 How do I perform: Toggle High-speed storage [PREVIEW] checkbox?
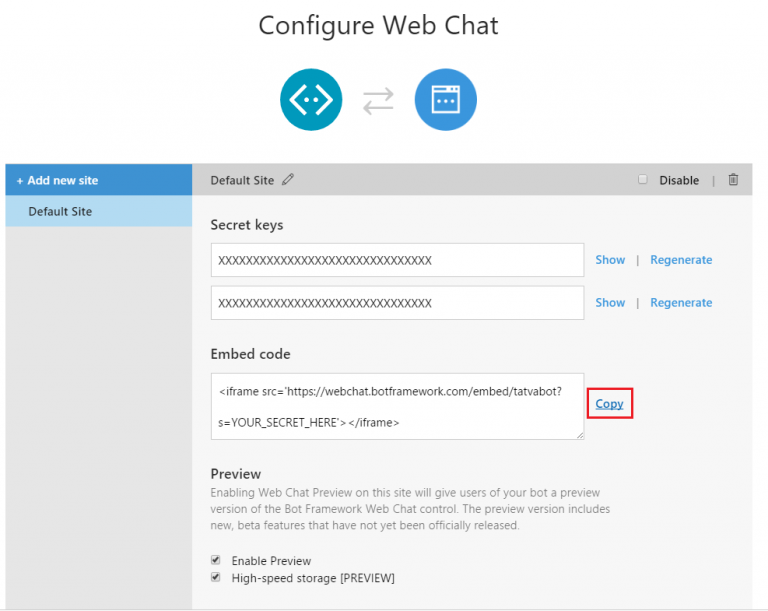coord(216,578)
